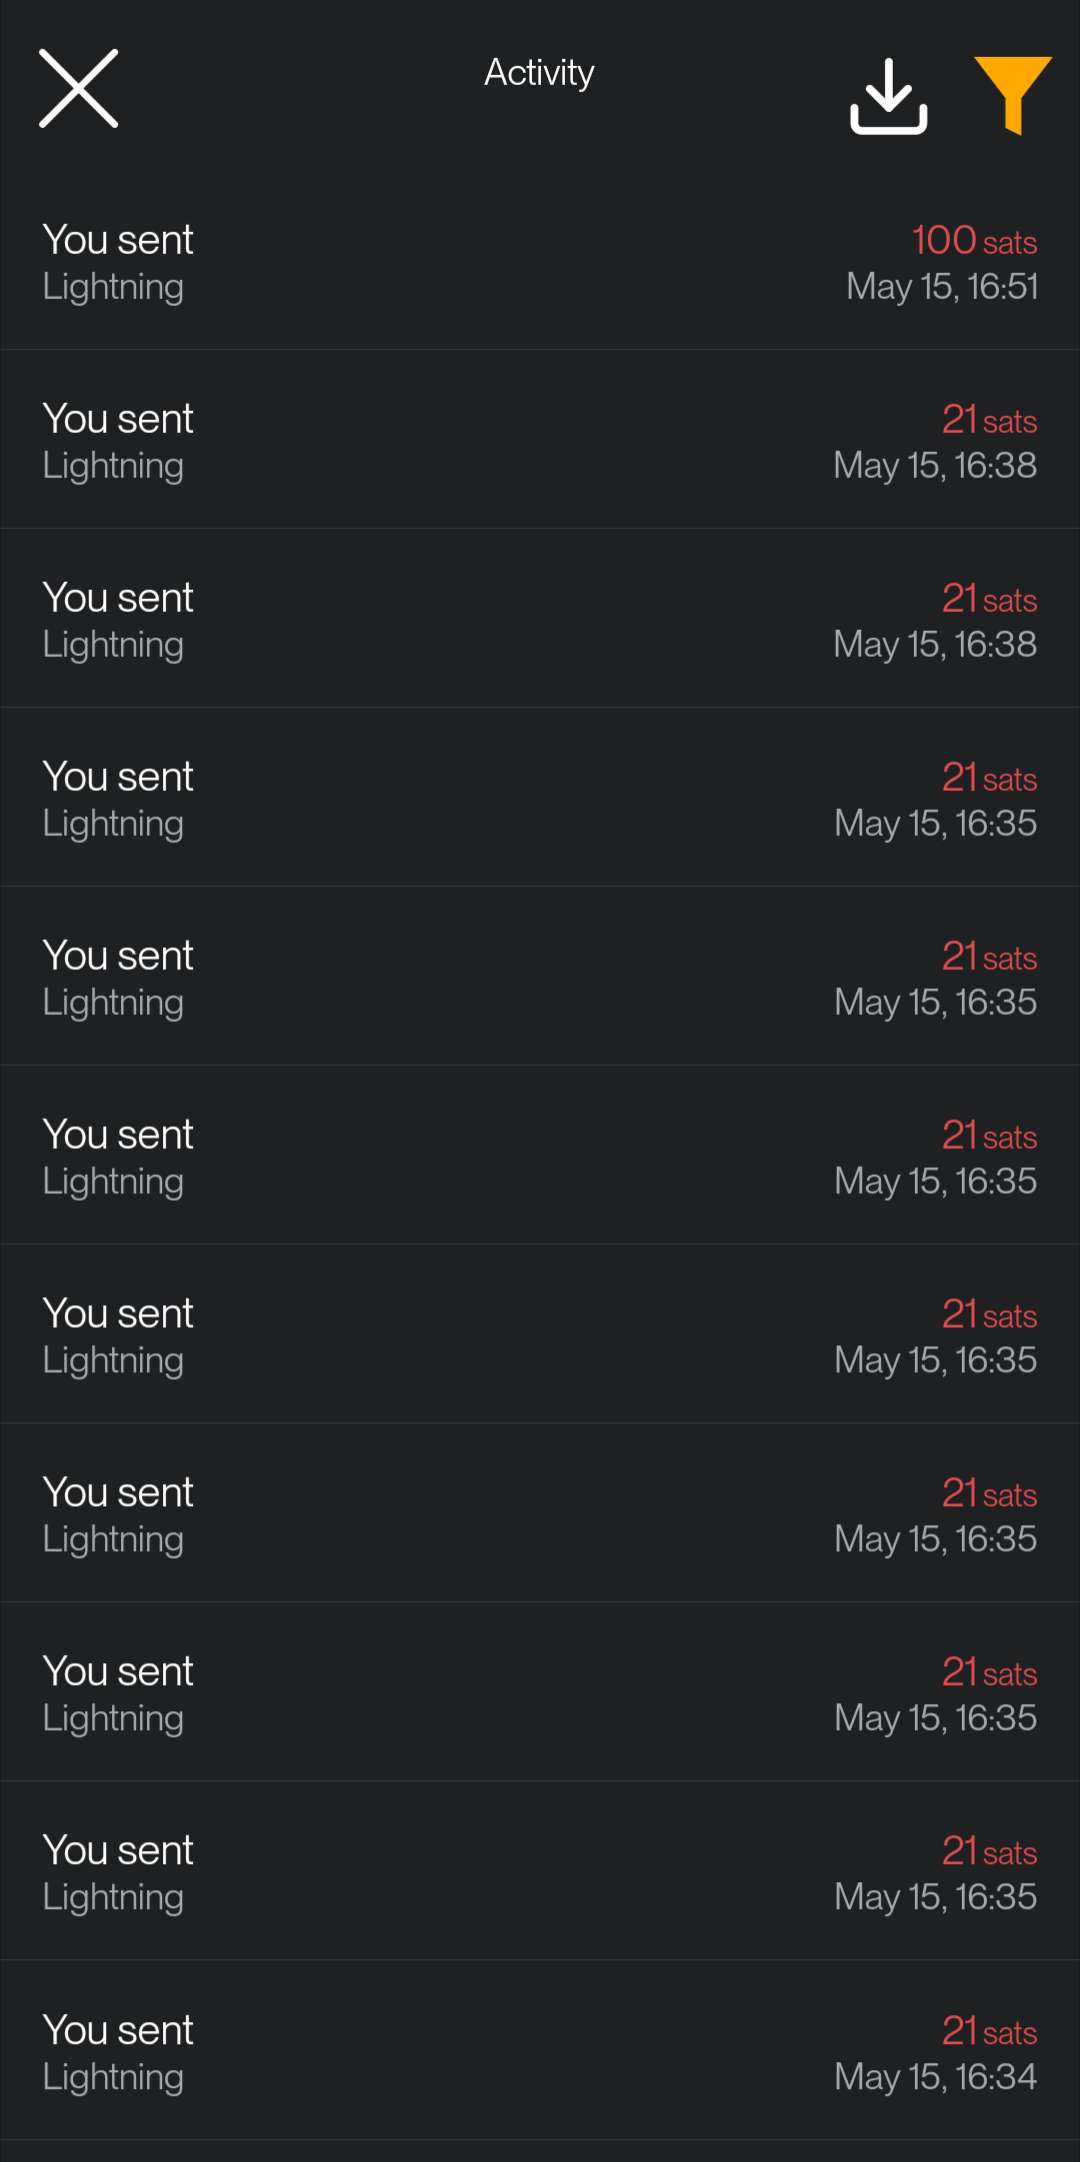This screenshot has height=2162, width=1080.
Task: Open the third 16:35 payment in the list
Action: 540,1155
